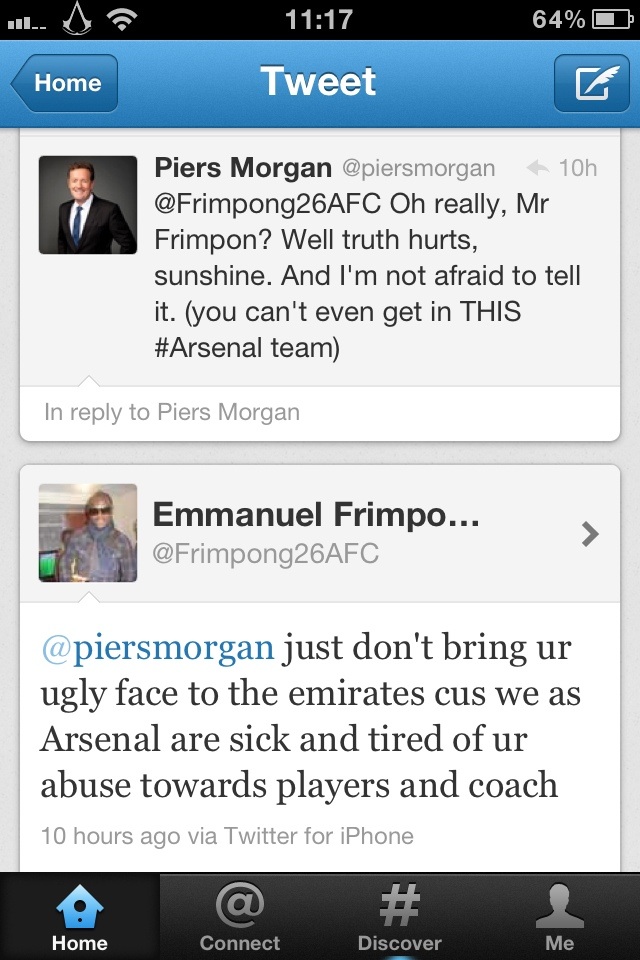Open the @piersmorgan mention link
Viewport: 640px width, 960px height.
coord(157,647)
